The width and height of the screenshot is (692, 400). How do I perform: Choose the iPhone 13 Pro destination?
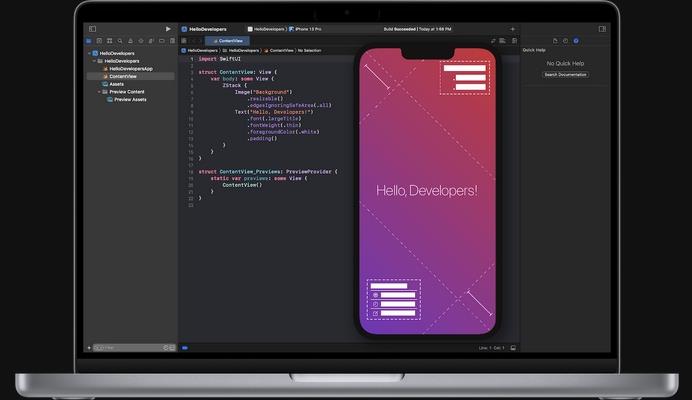pyautogui.click(x=305, y=29)
